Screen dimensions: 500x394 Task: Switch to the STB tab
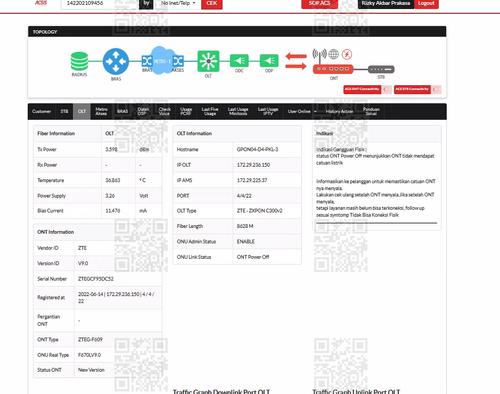click(64, 111)
